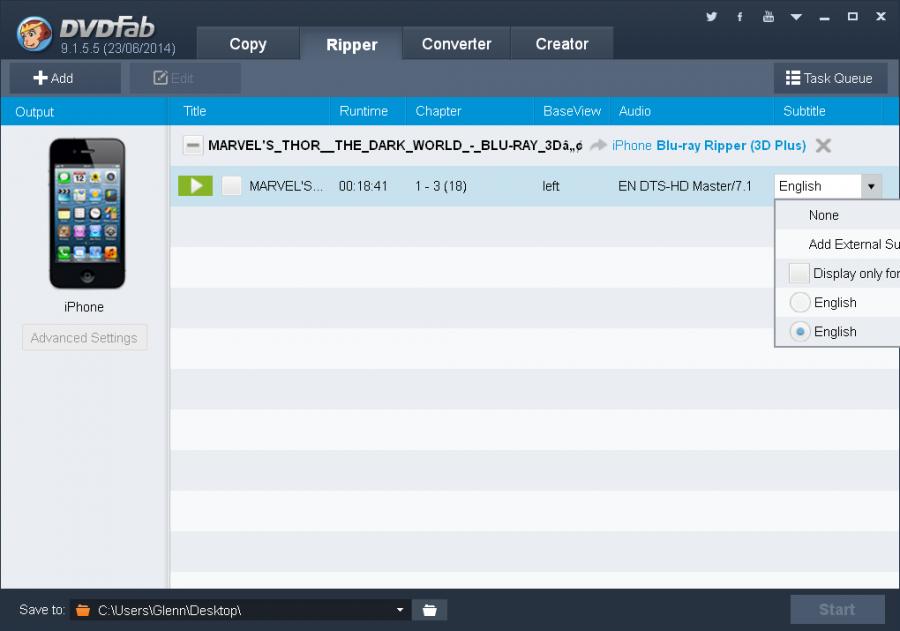Open Advanced Settings
This screenshot has width=900, height=631.
click(x=84, y=338)
